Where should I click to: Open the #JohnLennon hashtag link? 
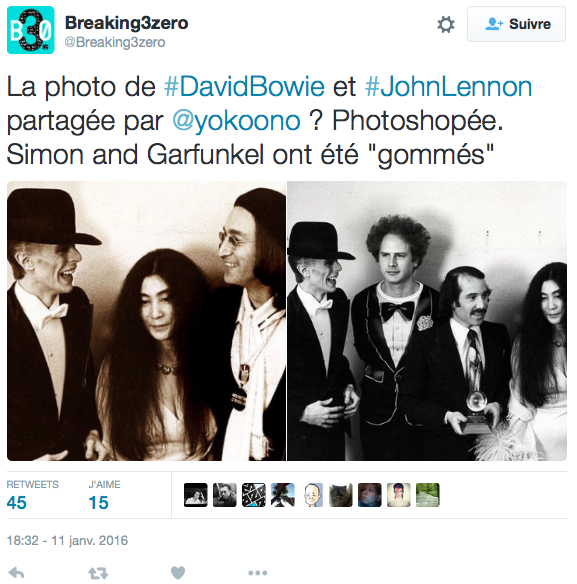[448, 87]
